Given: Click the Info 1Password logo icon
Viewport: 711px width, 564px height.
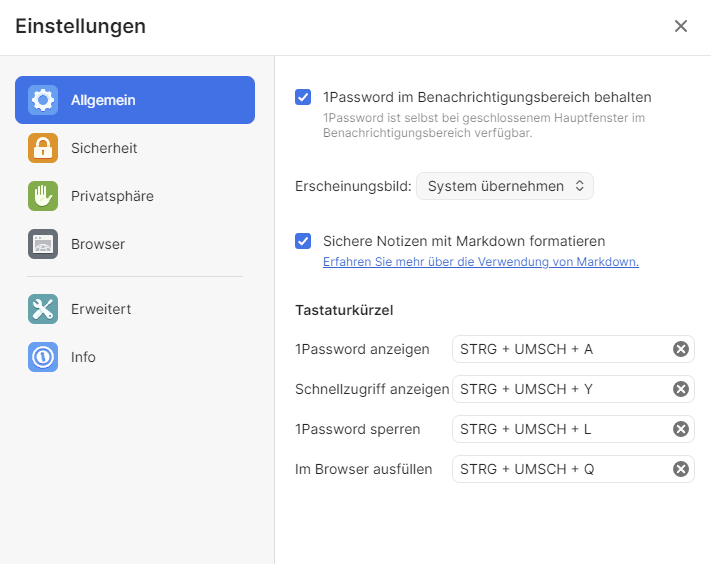Looking at the screenshot, I should pos(43,357).
